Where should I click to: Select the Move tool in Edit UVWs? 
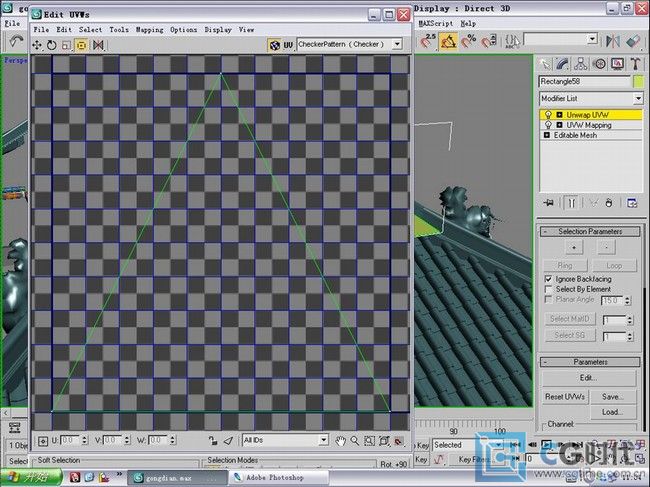tap(37, 45)
